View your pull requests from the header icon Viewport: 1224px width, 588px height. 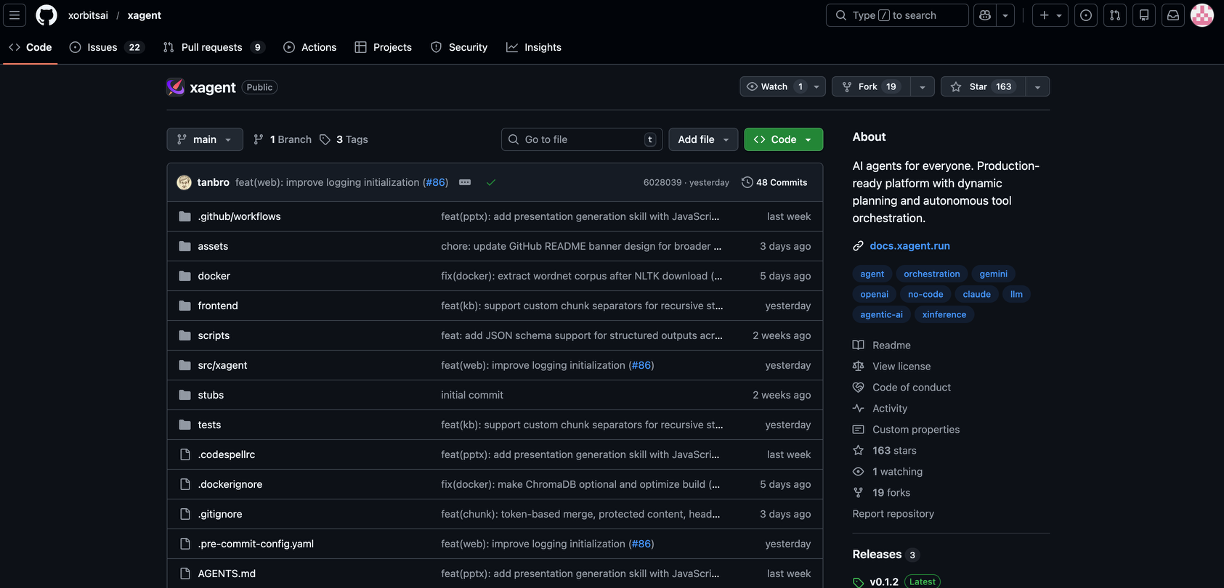1114,15
